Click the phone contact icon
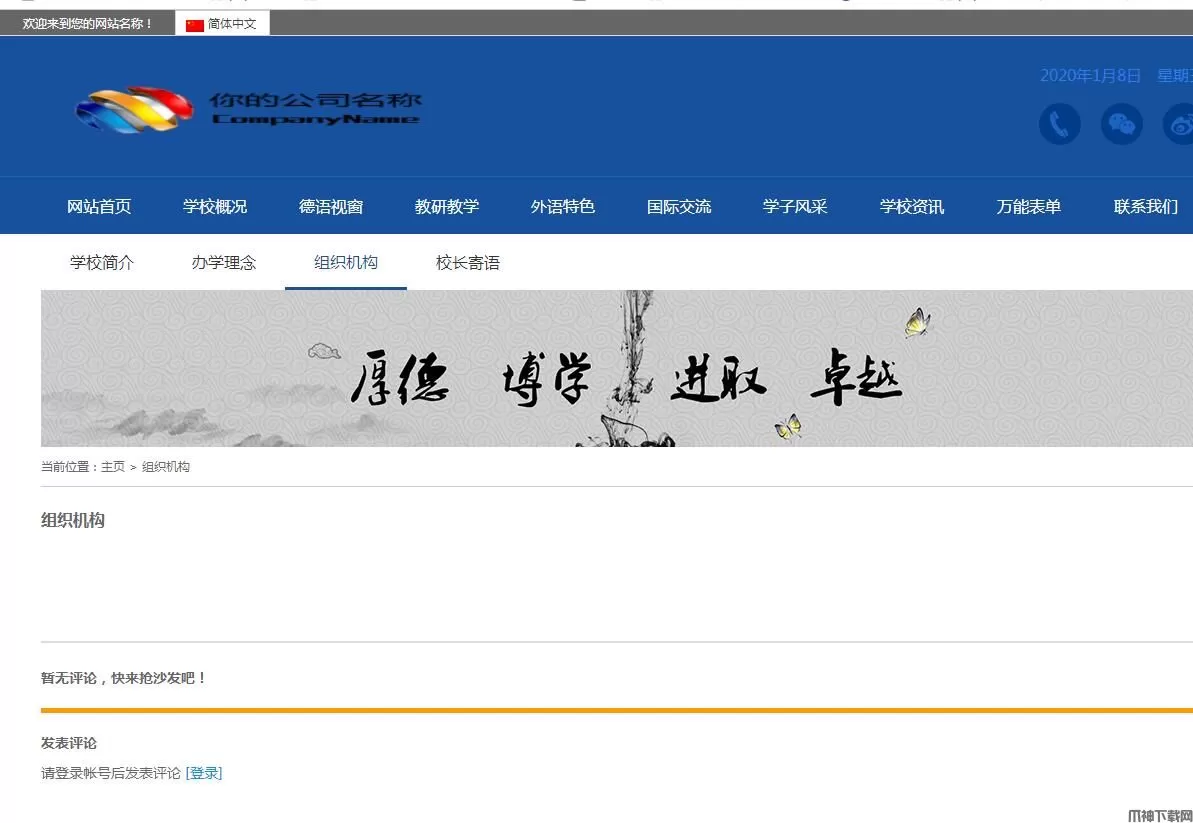 pyautogui.click(x=1060, y=123)
